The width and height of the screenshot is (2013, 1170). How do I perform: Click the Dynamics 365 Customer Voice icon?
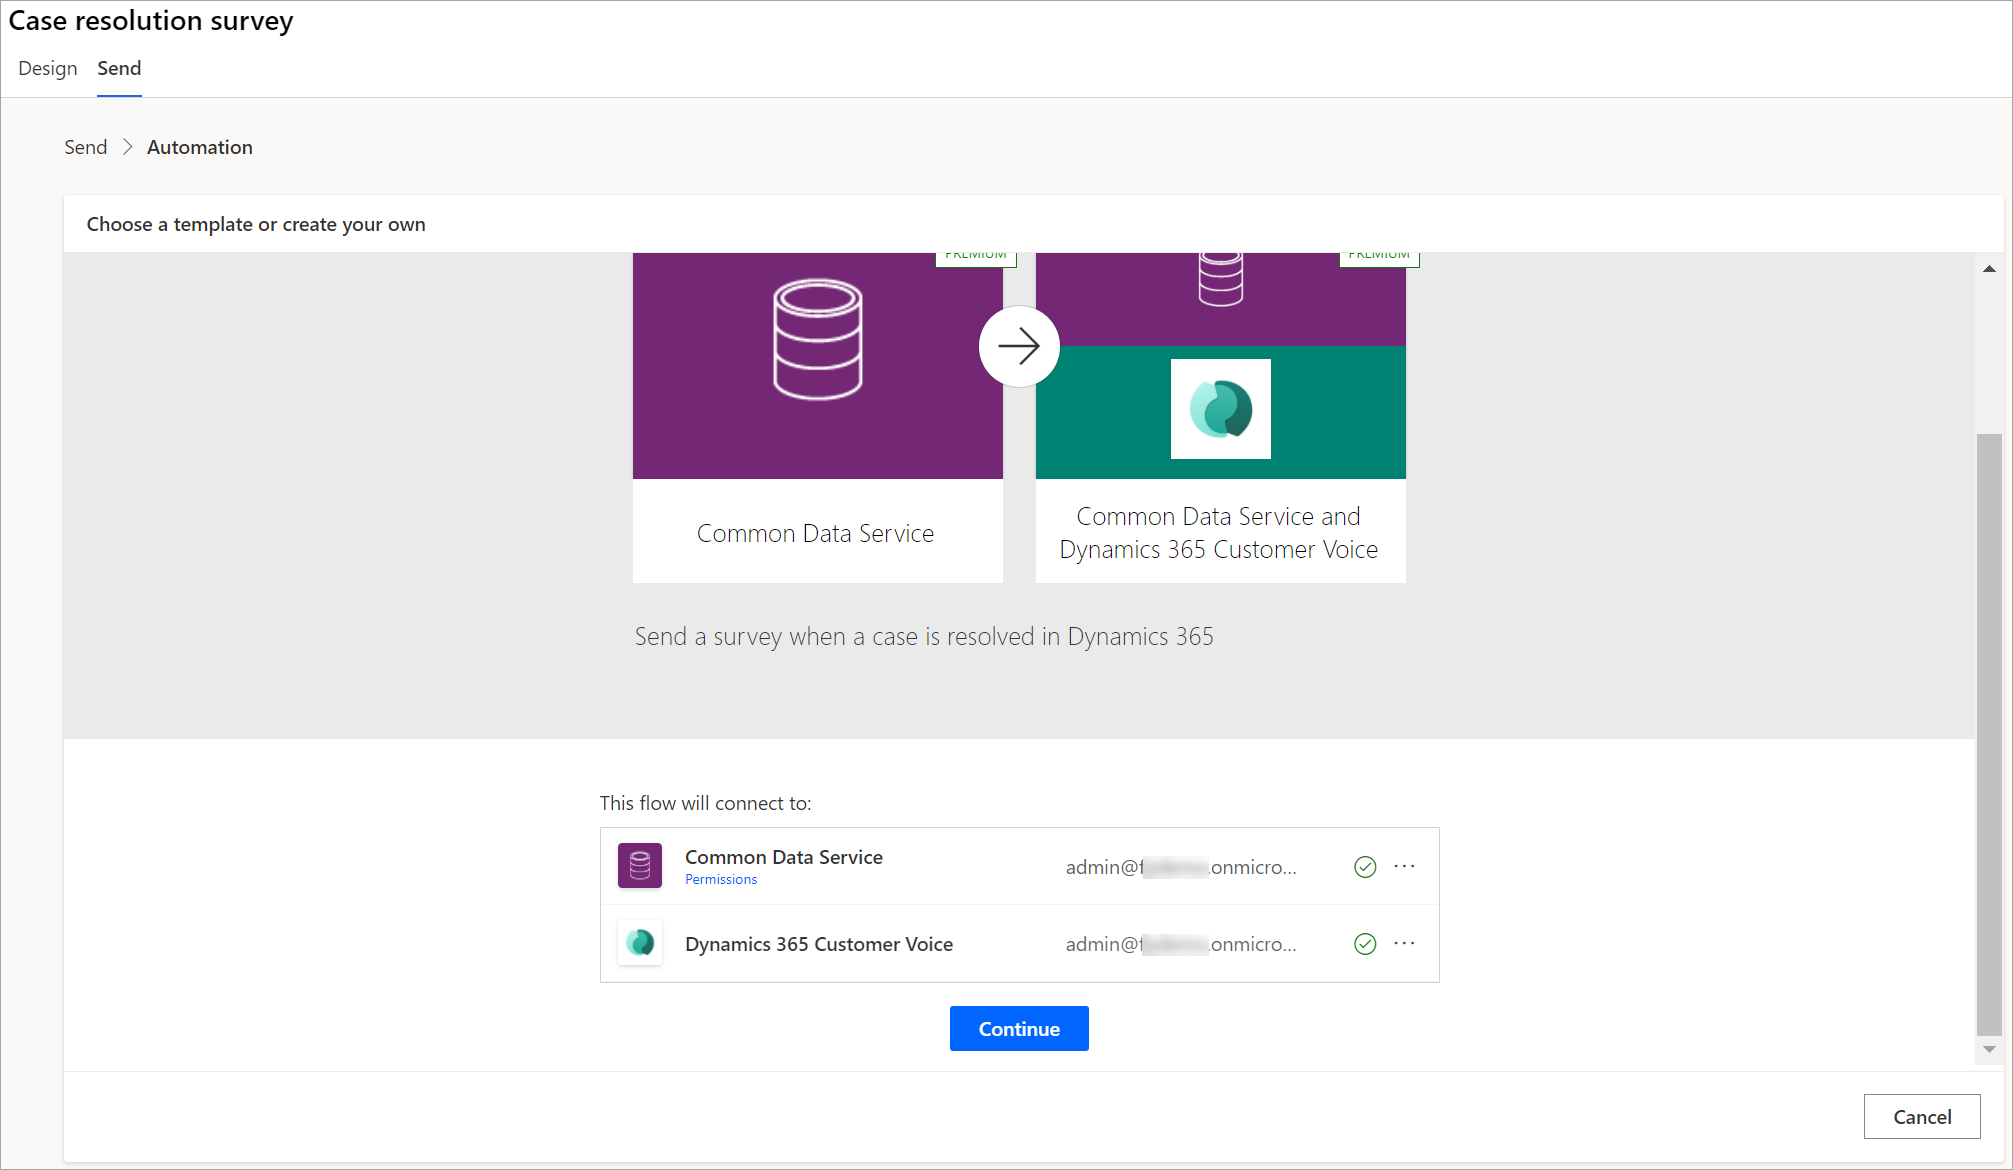pyautogui.click(x=643, y=944)
